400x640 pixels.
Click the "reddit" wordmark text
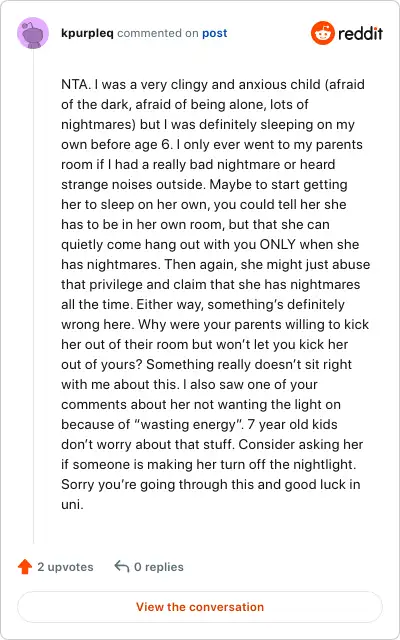click(360, 33)
